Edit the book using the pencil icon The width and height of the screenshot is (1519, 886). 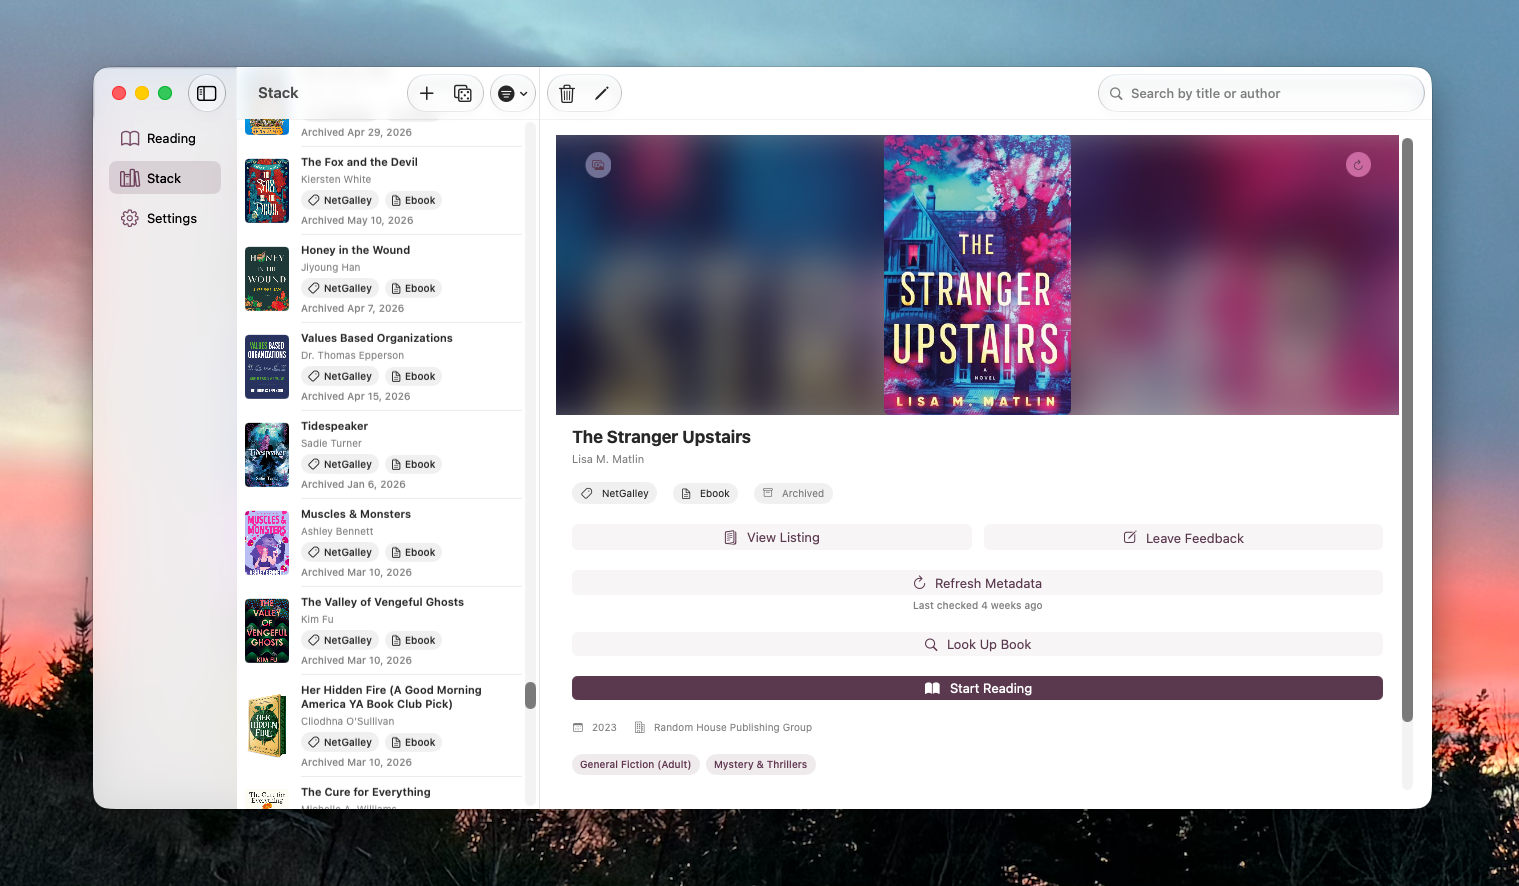click(602, 93)
